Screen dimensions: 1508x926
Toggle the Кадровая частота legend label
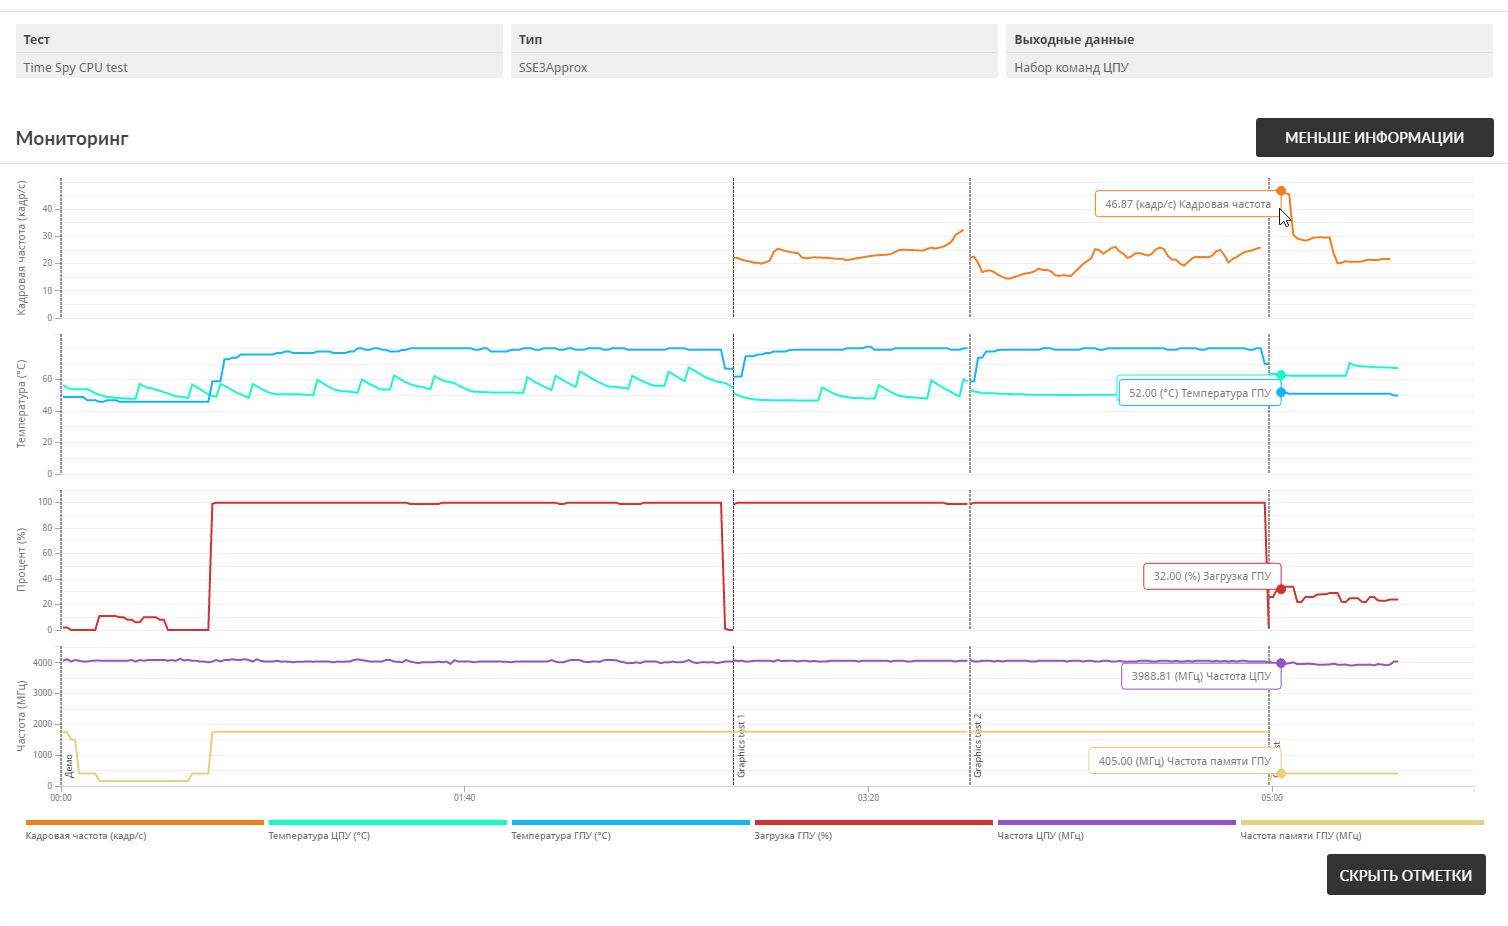point(86,836)
